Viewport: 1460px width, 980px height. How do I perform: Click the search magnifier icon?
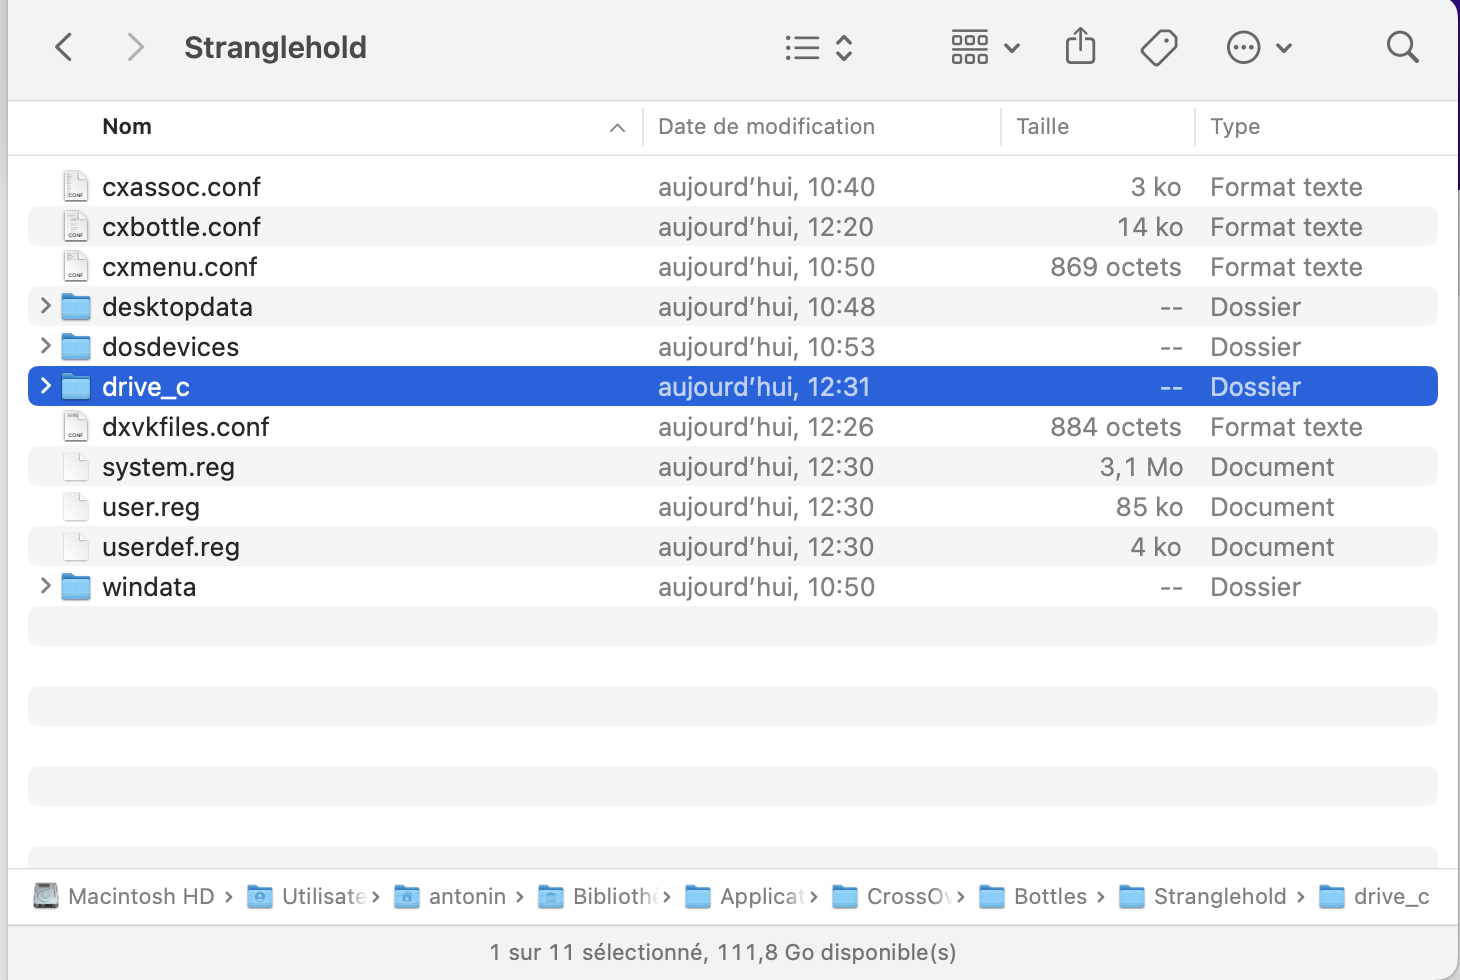[x=1402, y=47]
